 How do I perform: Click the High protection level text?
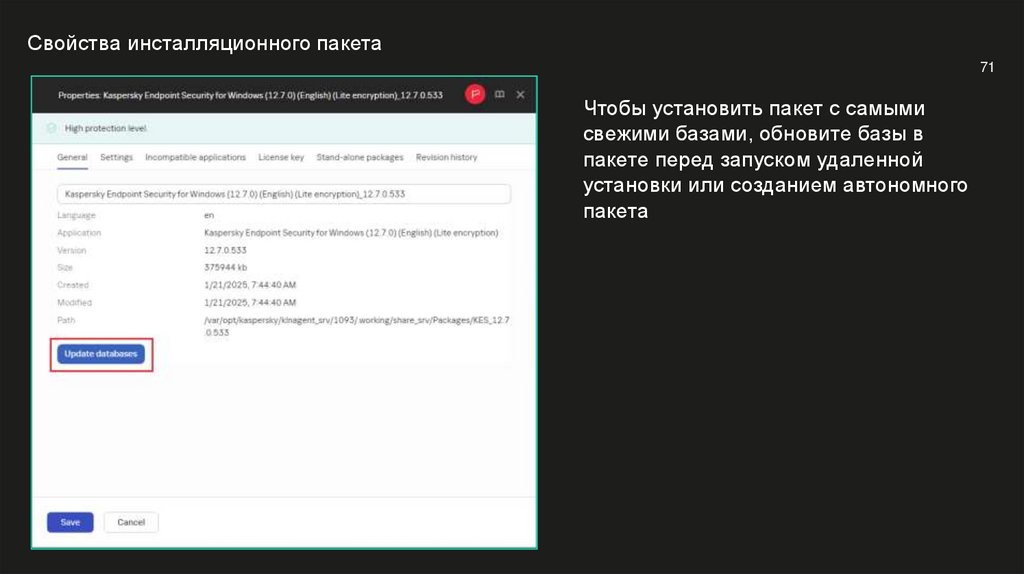106,129
